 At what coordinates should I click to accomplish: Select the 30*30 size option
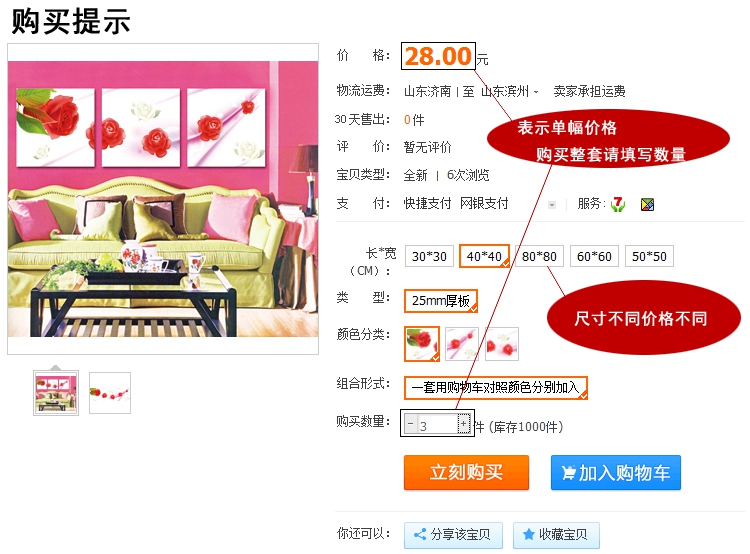pyautogui.click(x=429, y=256)
